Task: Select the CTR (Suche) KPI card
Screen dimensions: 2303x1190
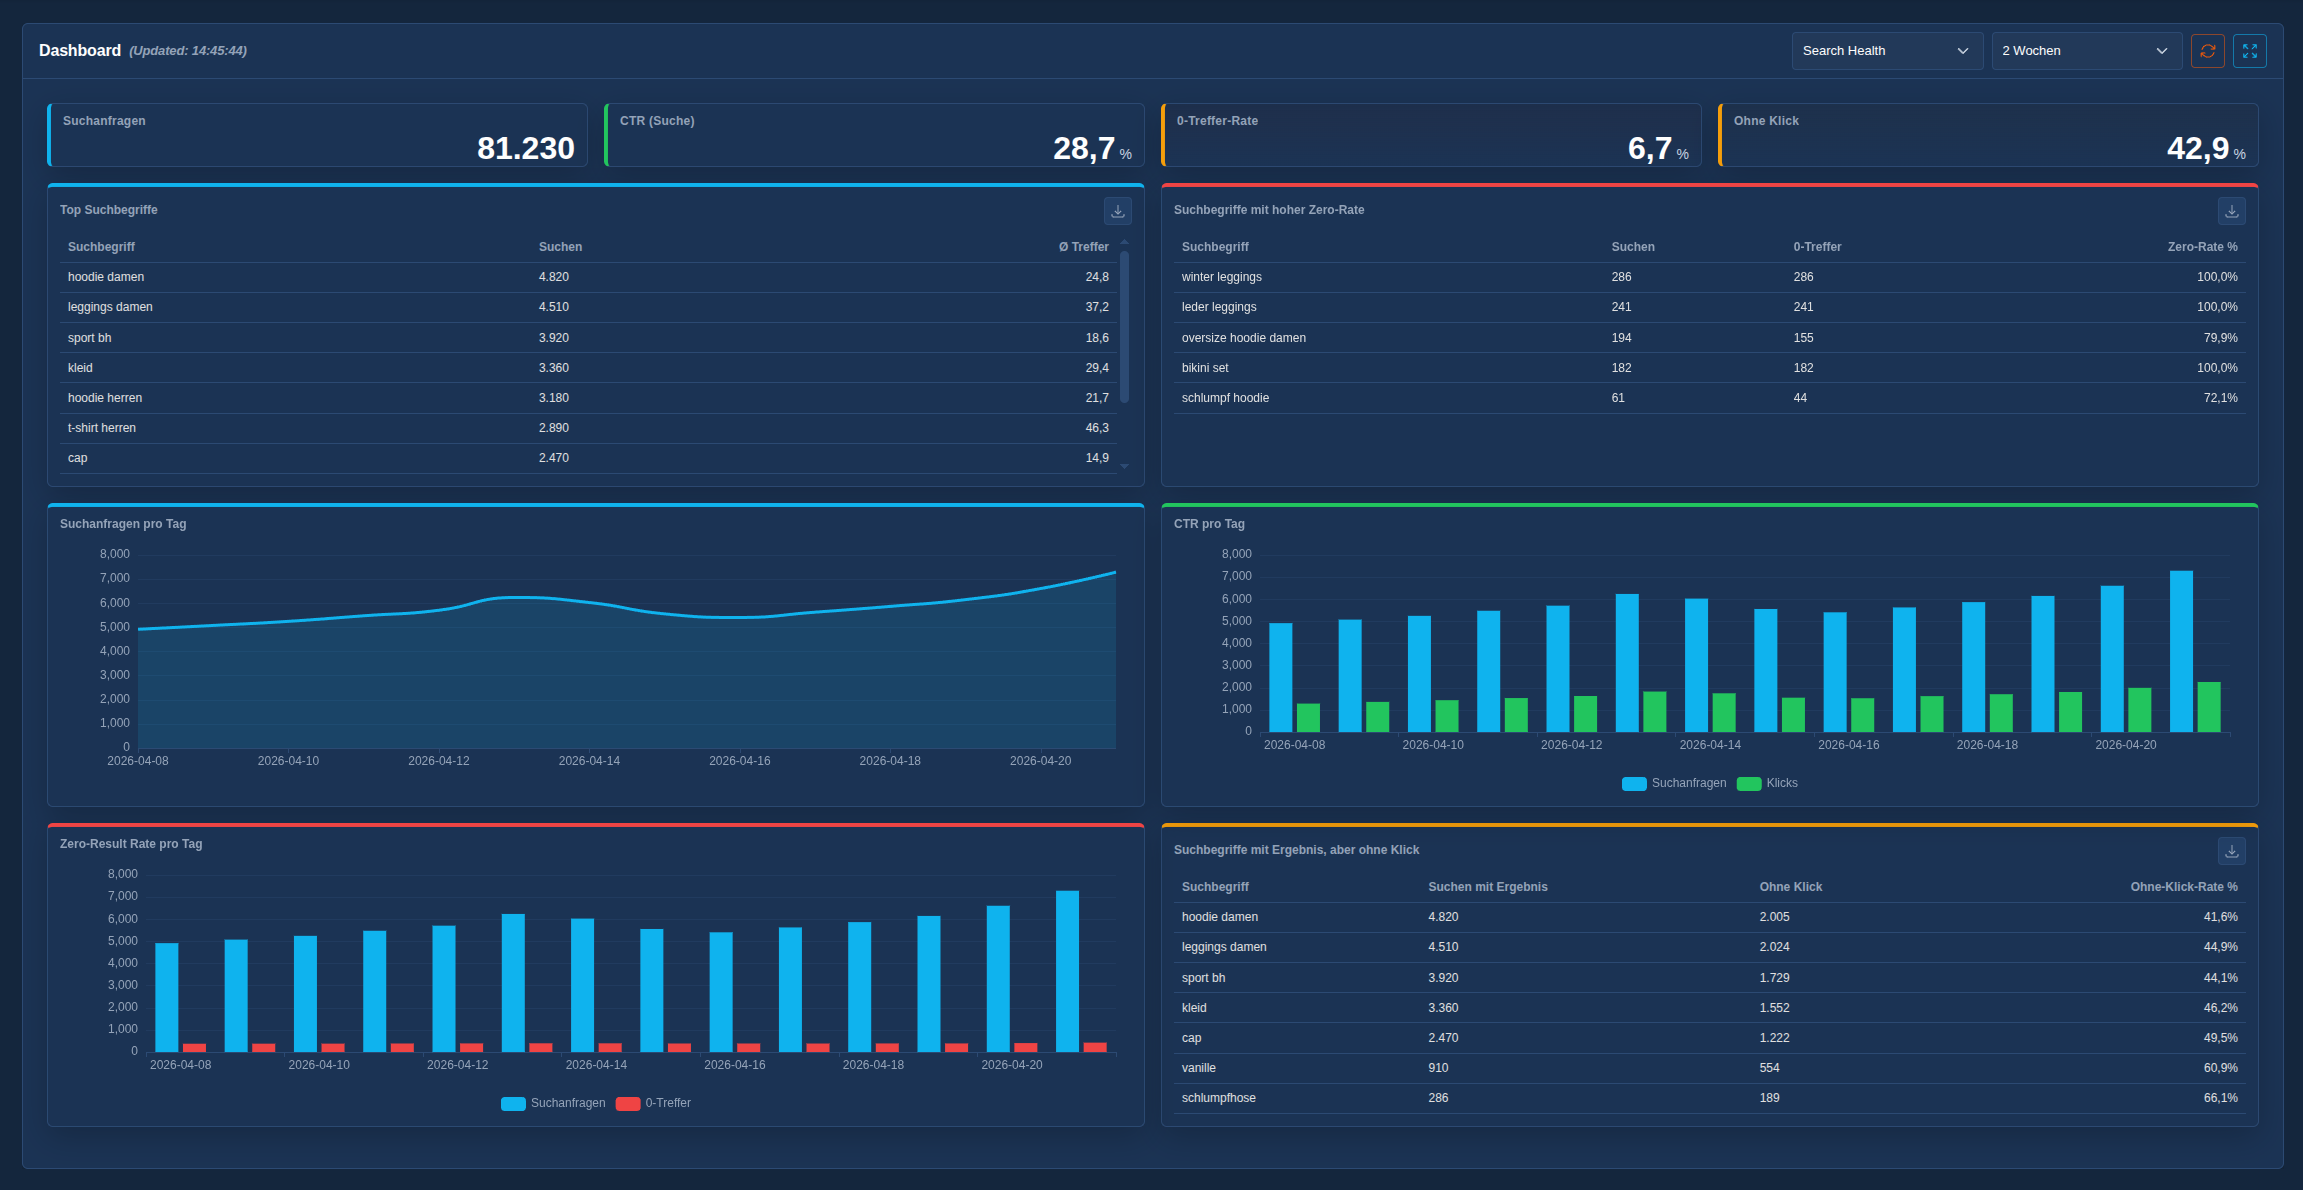Action: (874, 135)
